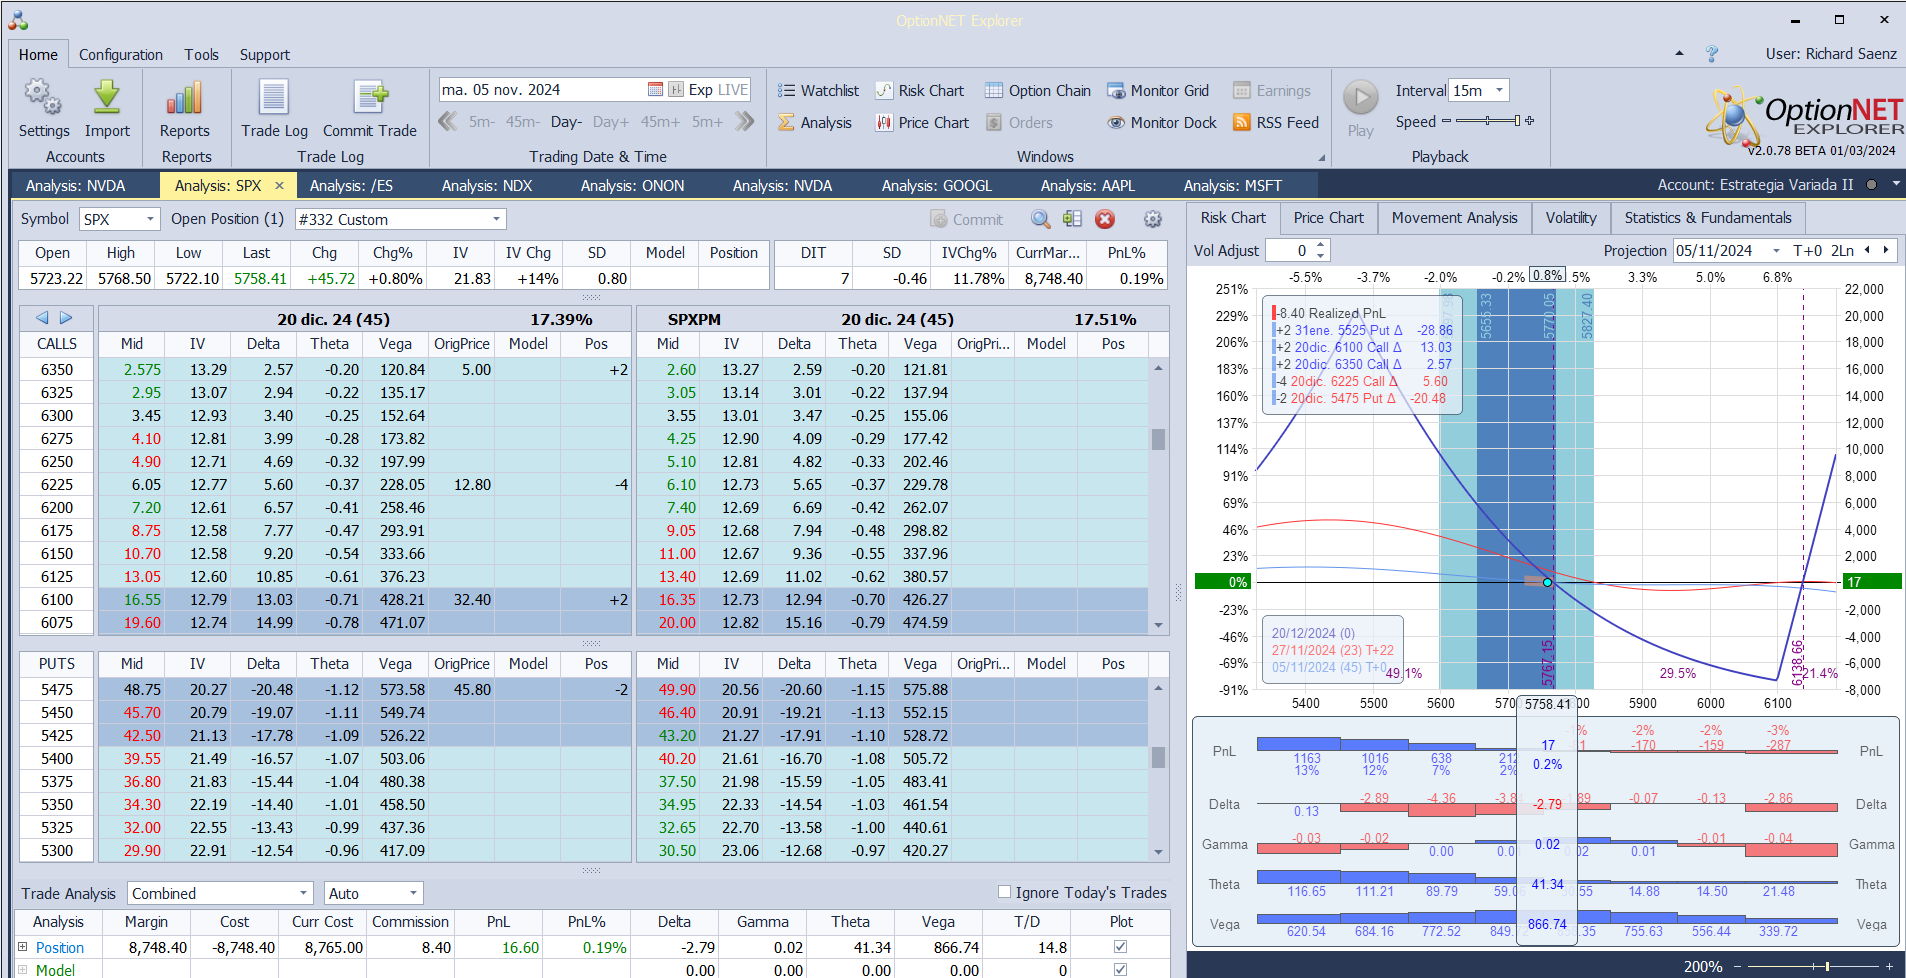Screen dimensions: 1906x978
Task: Switch to the Analysis: NDX tab
Action: [487, 186]
